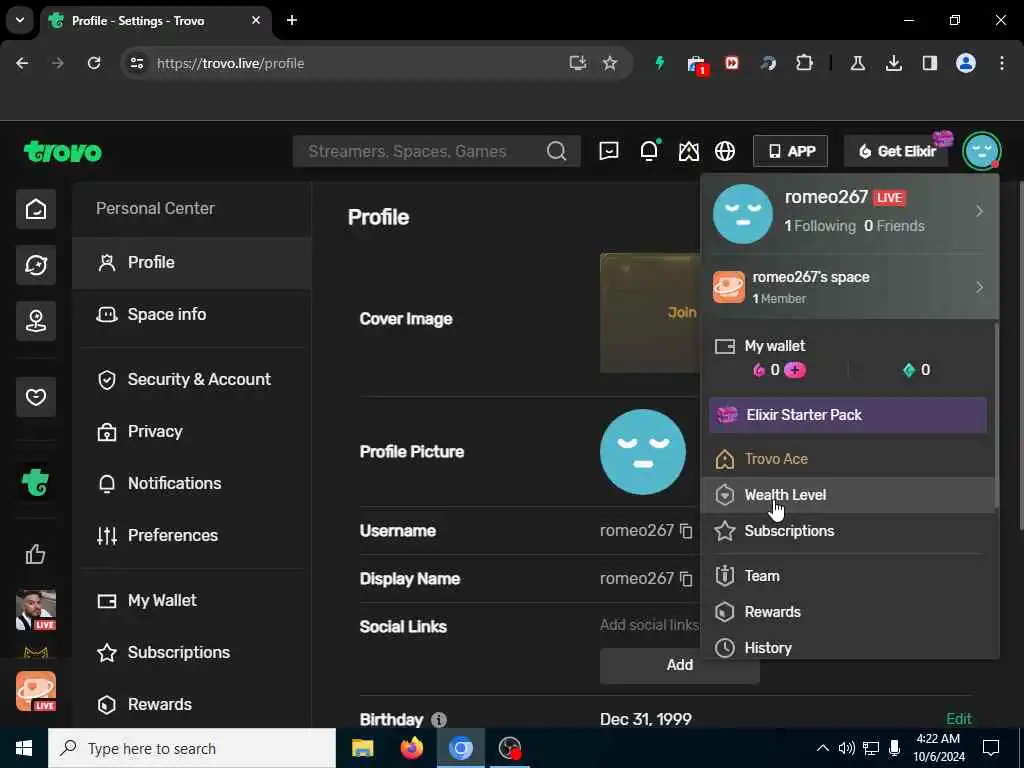
Task: Open the notifications bell in header
Action: pos(648,151)
